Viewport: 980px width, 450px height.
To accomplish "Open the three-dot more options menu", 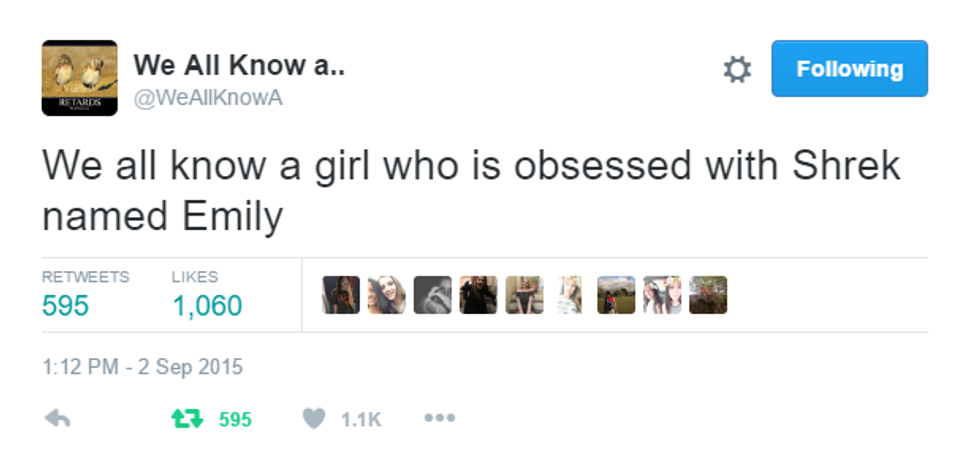I will click(438, 418).
